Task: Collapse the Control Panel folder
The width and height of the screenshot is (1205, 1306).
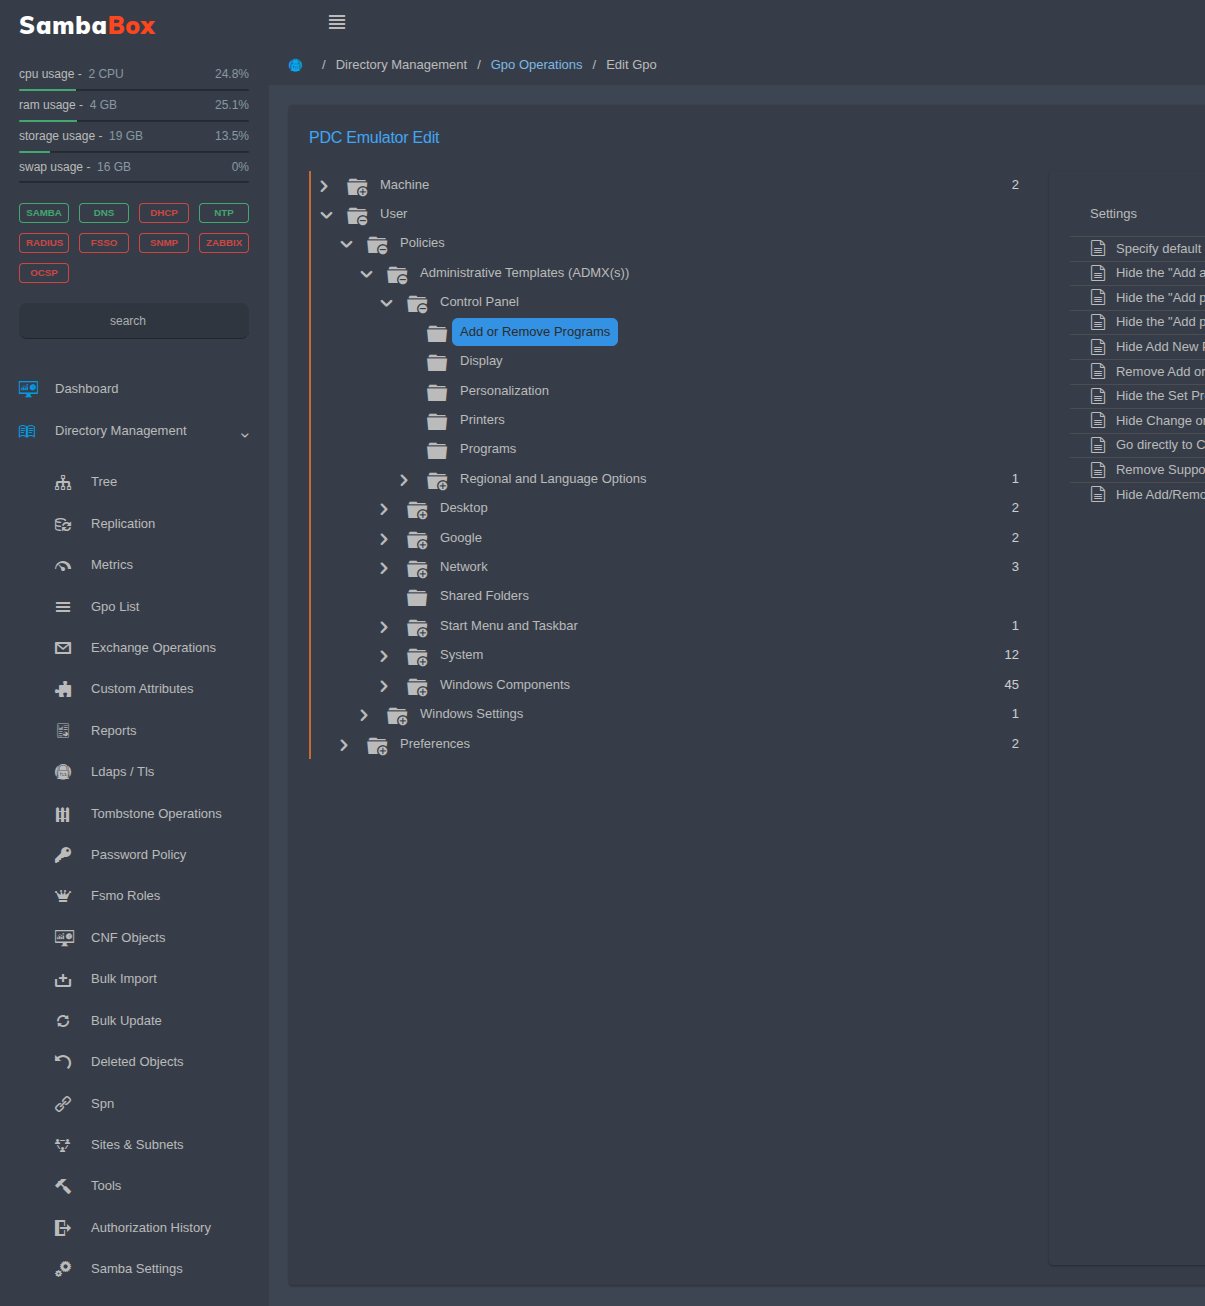Action: click(x=386, y=303)
